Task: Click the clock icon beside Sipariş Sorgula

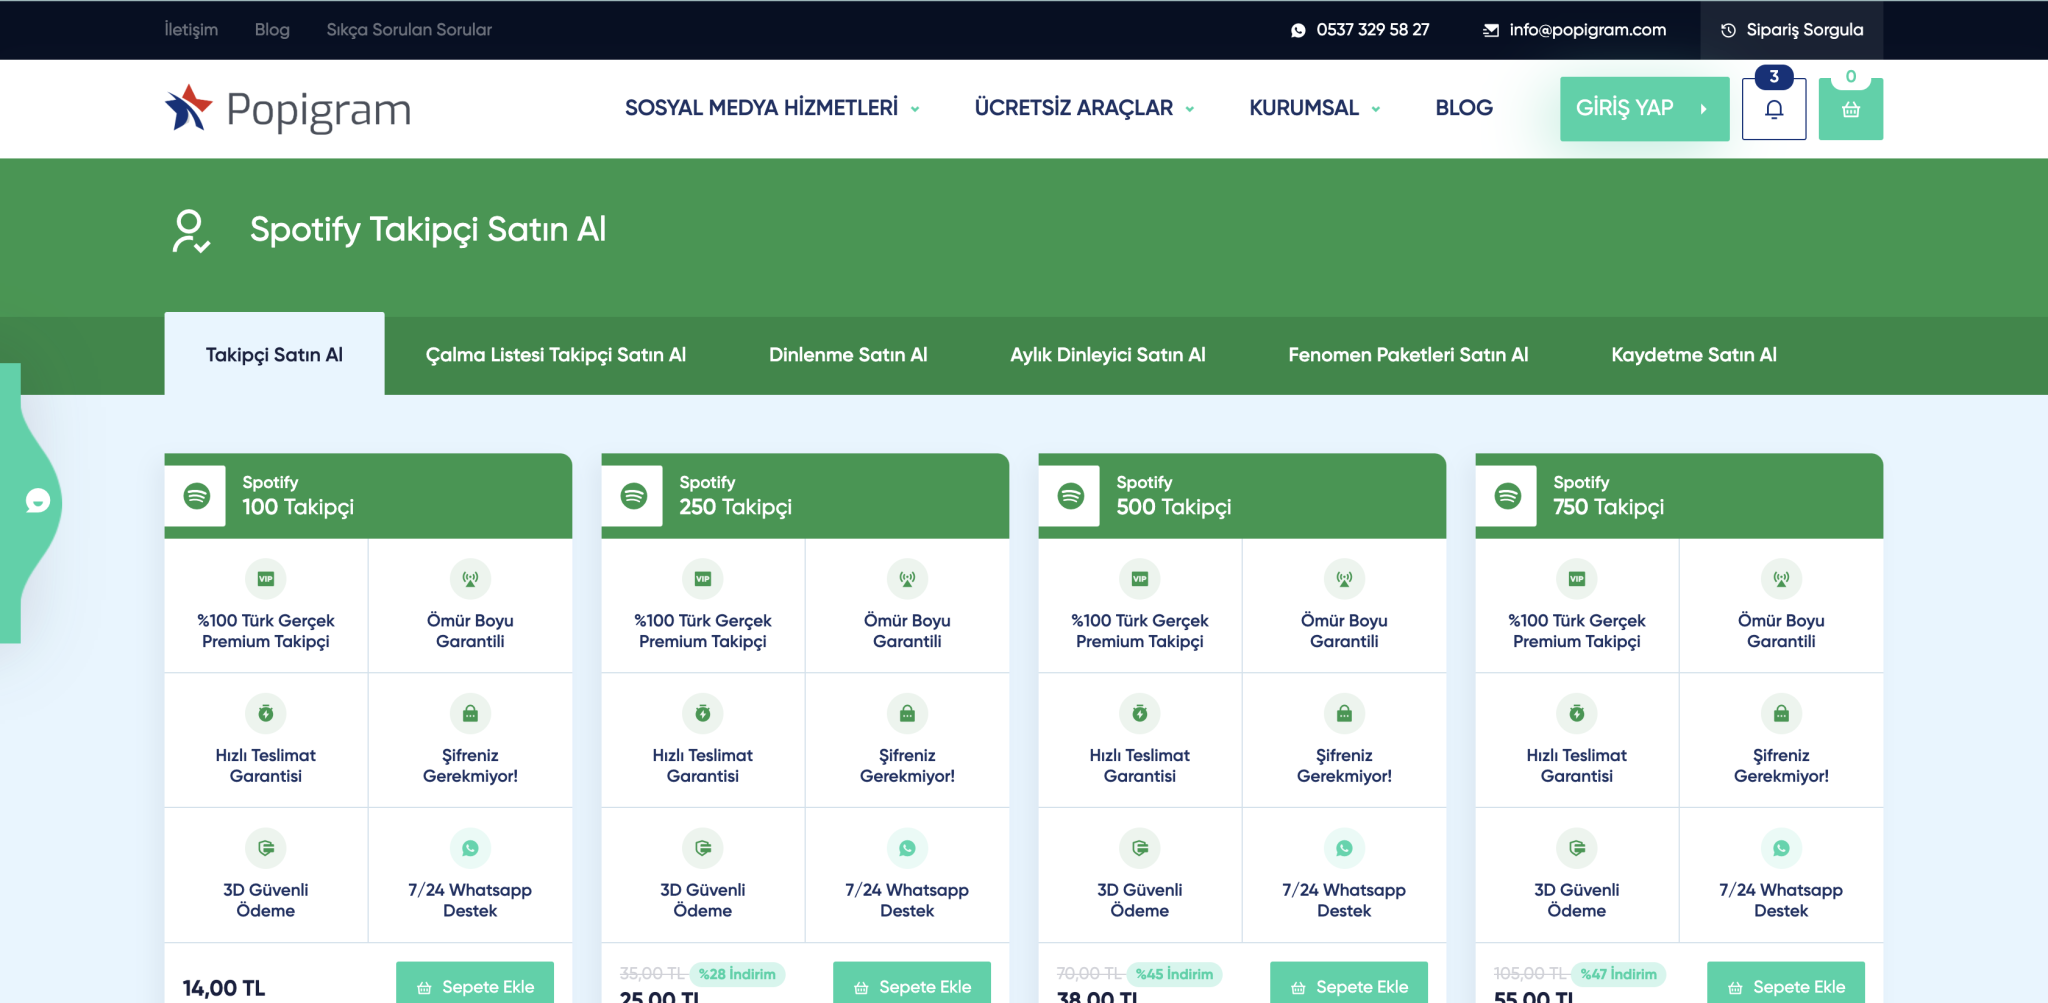Action: 1728,30
